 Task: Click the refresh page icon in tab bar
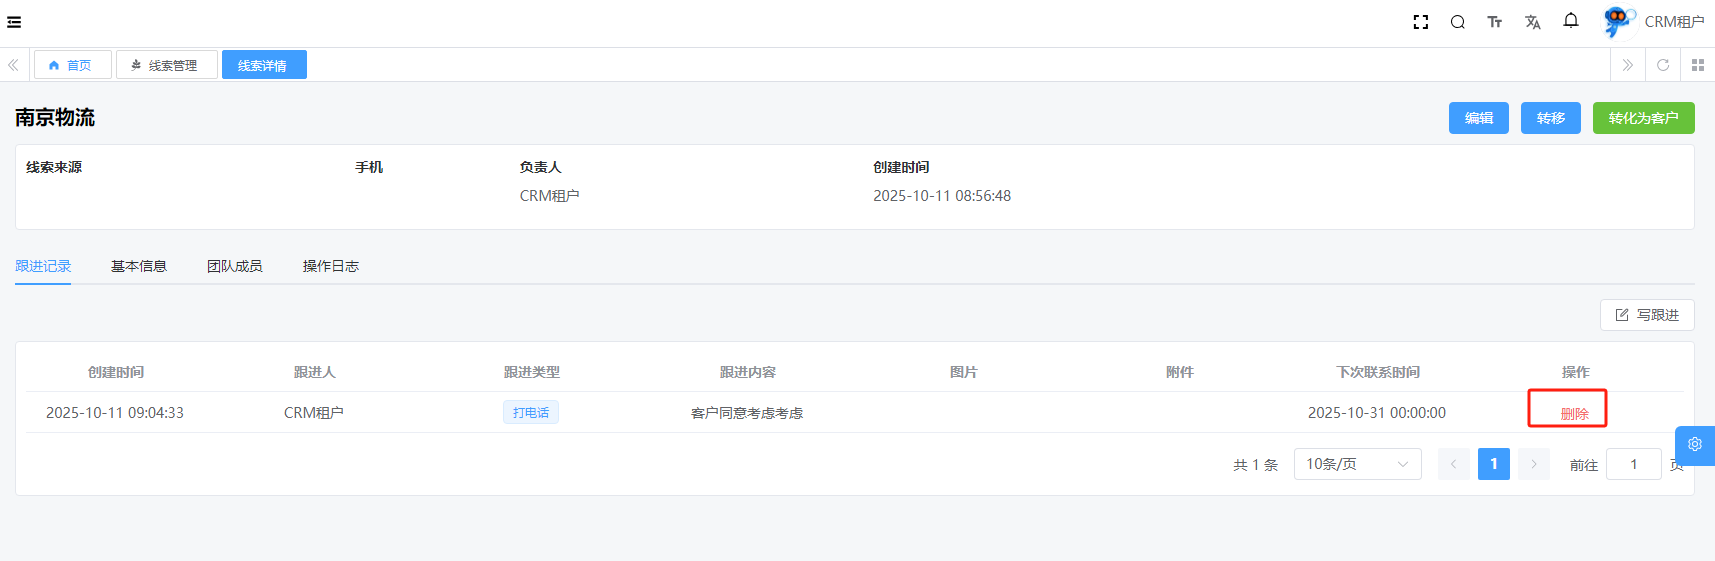(1663, 65)
